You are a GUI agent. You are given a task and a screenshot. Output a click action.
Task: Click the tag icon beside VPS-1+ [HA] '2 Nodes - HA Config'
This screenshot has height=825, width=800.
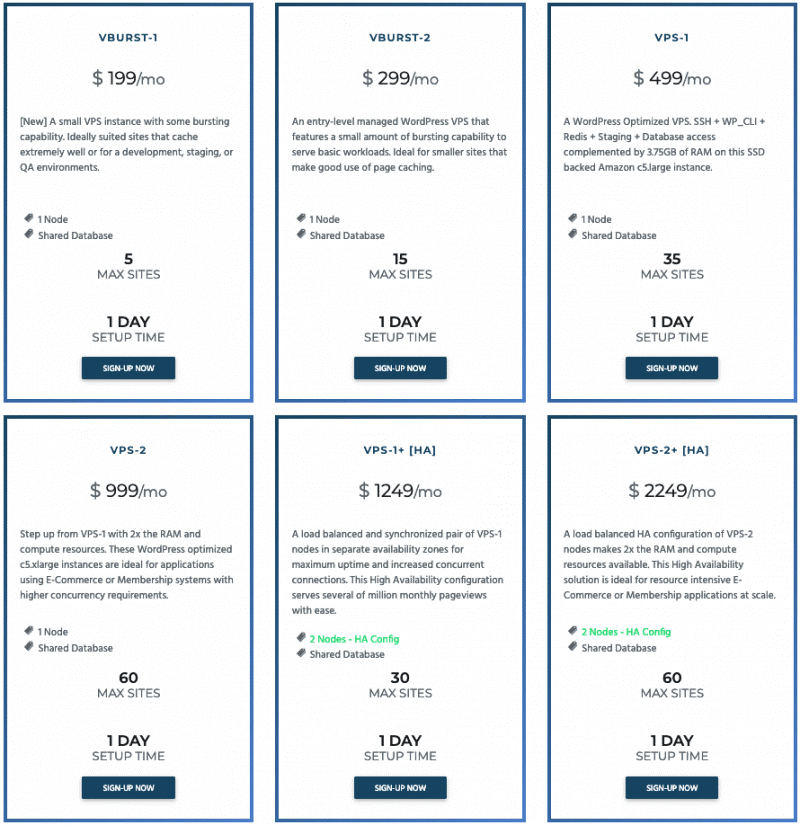(301, 637)
